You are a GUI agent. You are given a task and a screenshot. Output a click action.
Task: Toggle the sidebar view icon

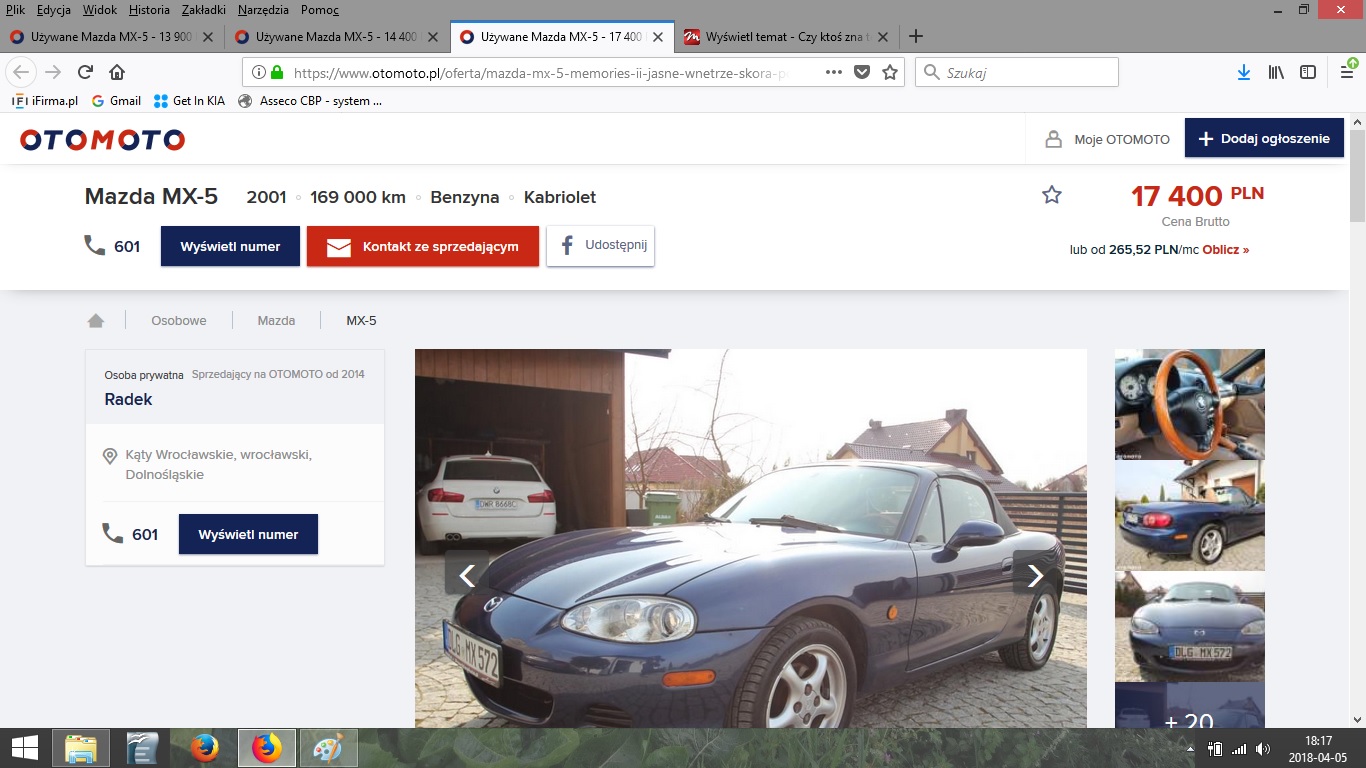click(x=1308, y=72)
